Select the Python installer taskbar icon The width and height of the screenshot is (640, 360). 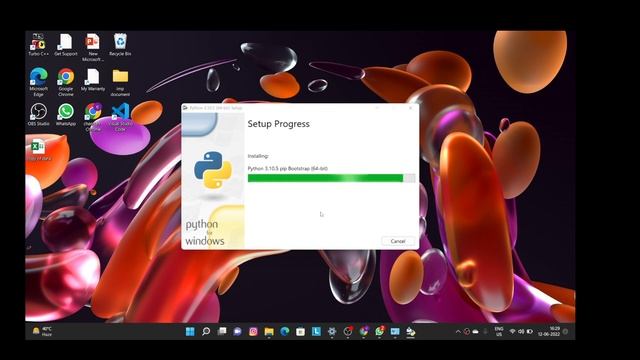[411, 331]
